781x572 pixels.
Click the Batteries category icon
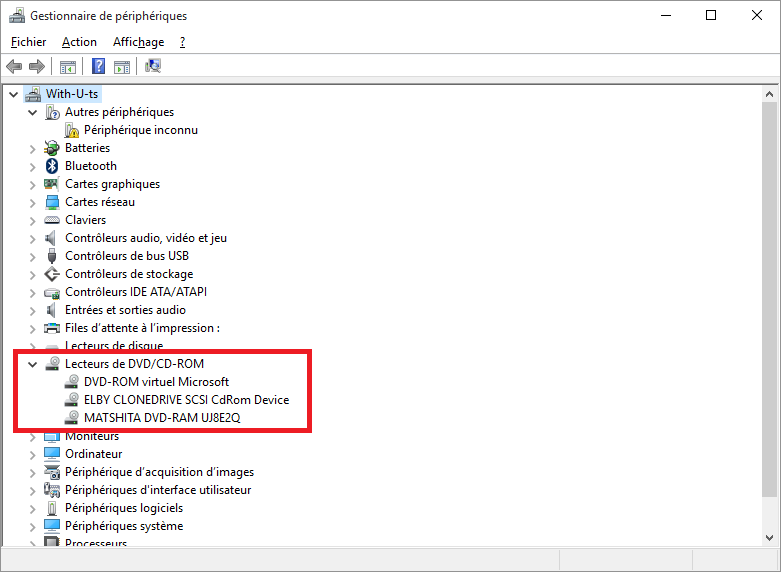point(53,148)
